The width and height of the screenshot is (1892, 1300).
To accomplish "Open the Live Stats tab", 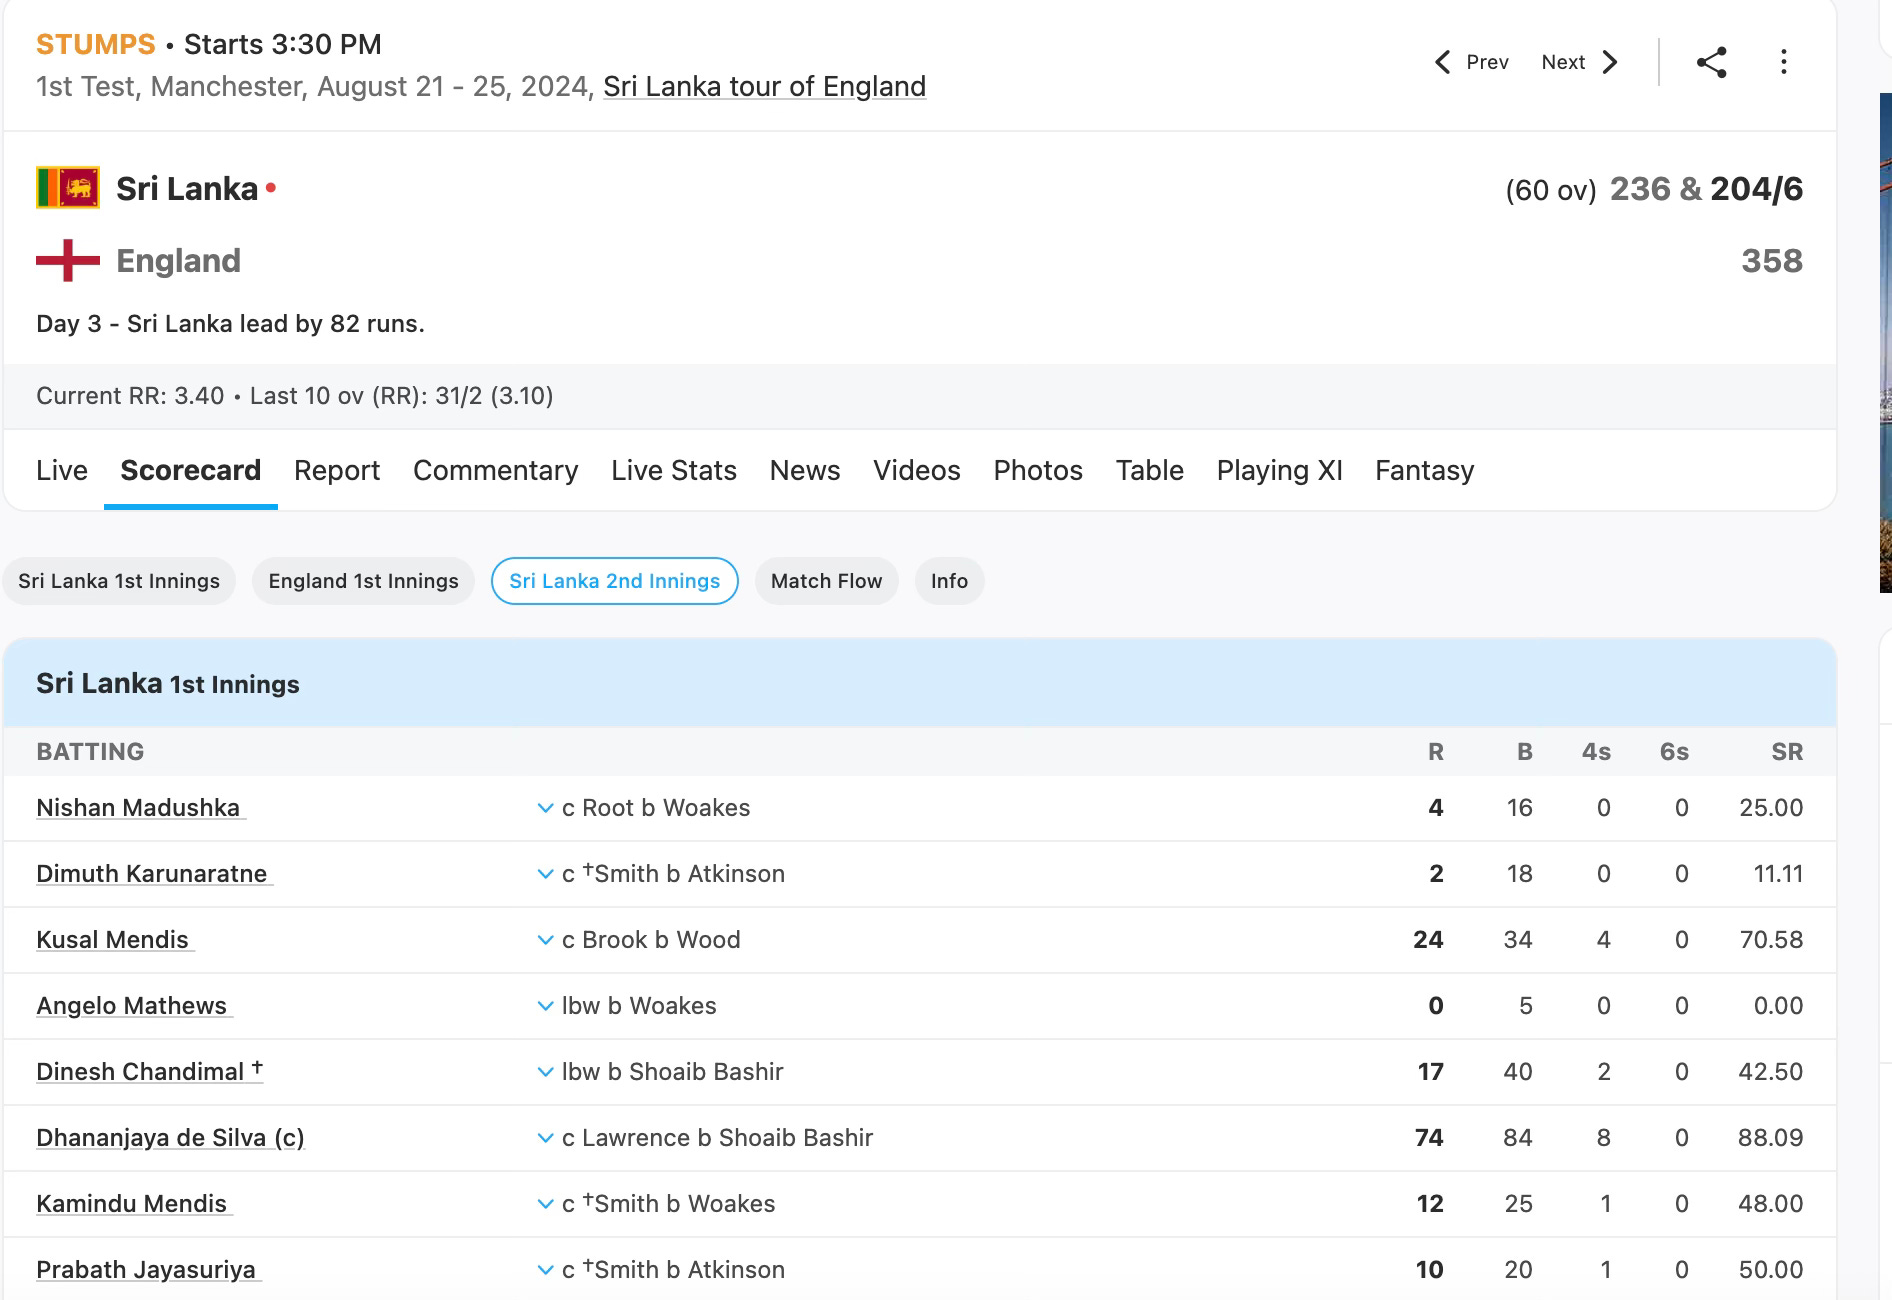I will pos(674,470).
